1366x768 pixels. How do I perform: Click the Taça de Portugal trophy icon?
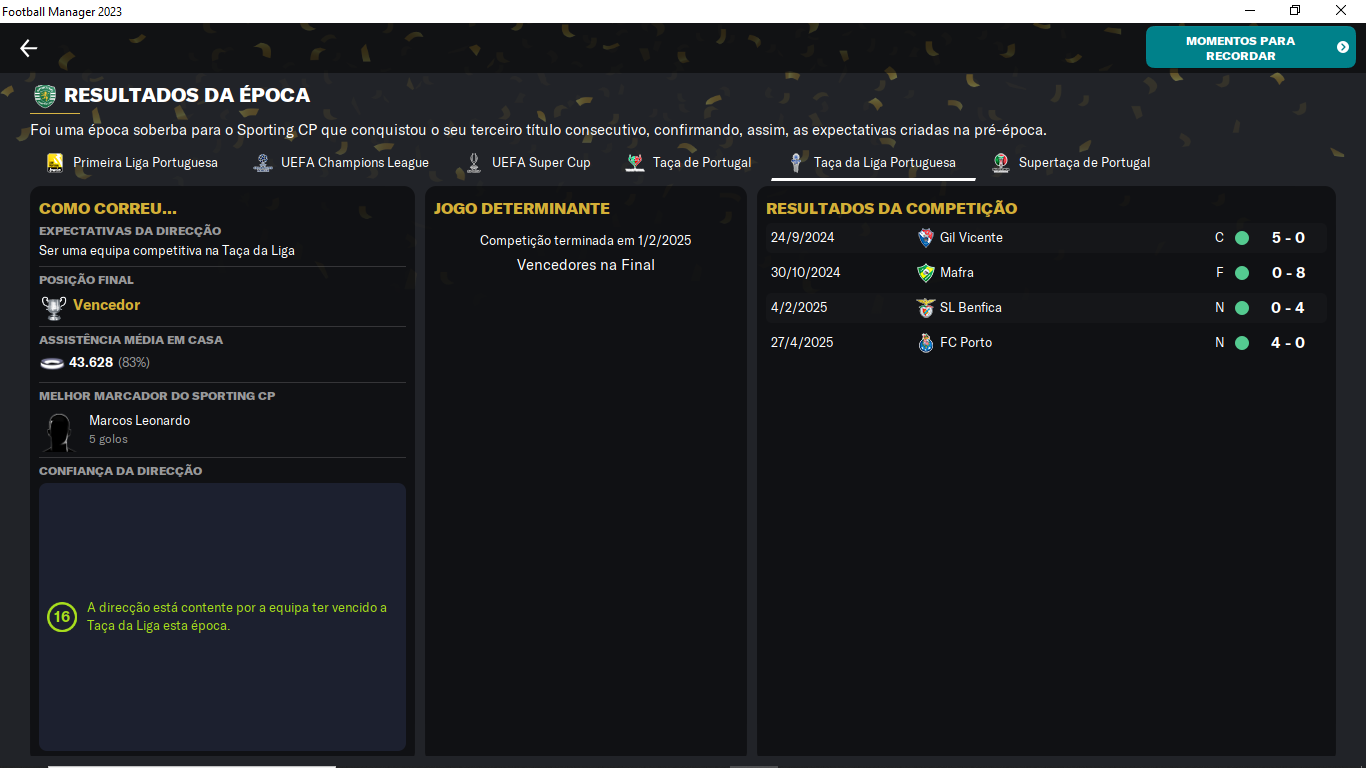[x=635, y=163]
